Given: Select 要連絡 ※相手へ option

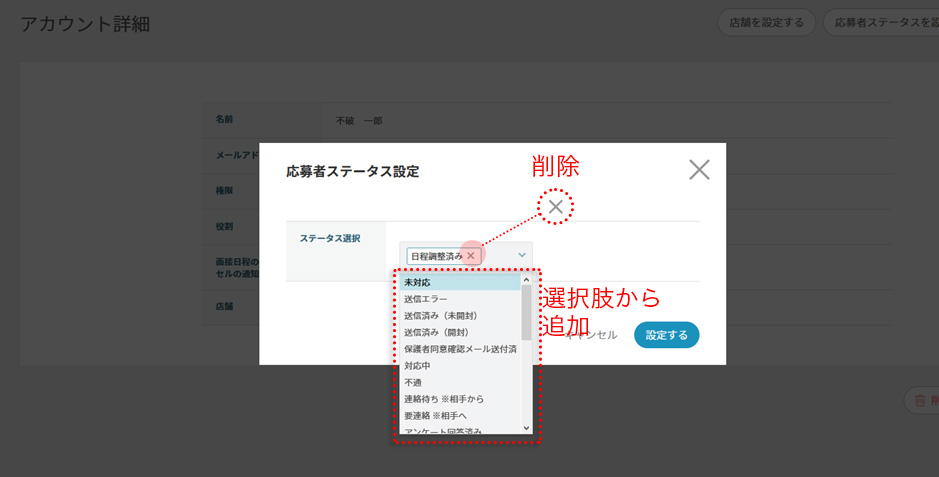Looking at the screenshot, I should [458, 415].
